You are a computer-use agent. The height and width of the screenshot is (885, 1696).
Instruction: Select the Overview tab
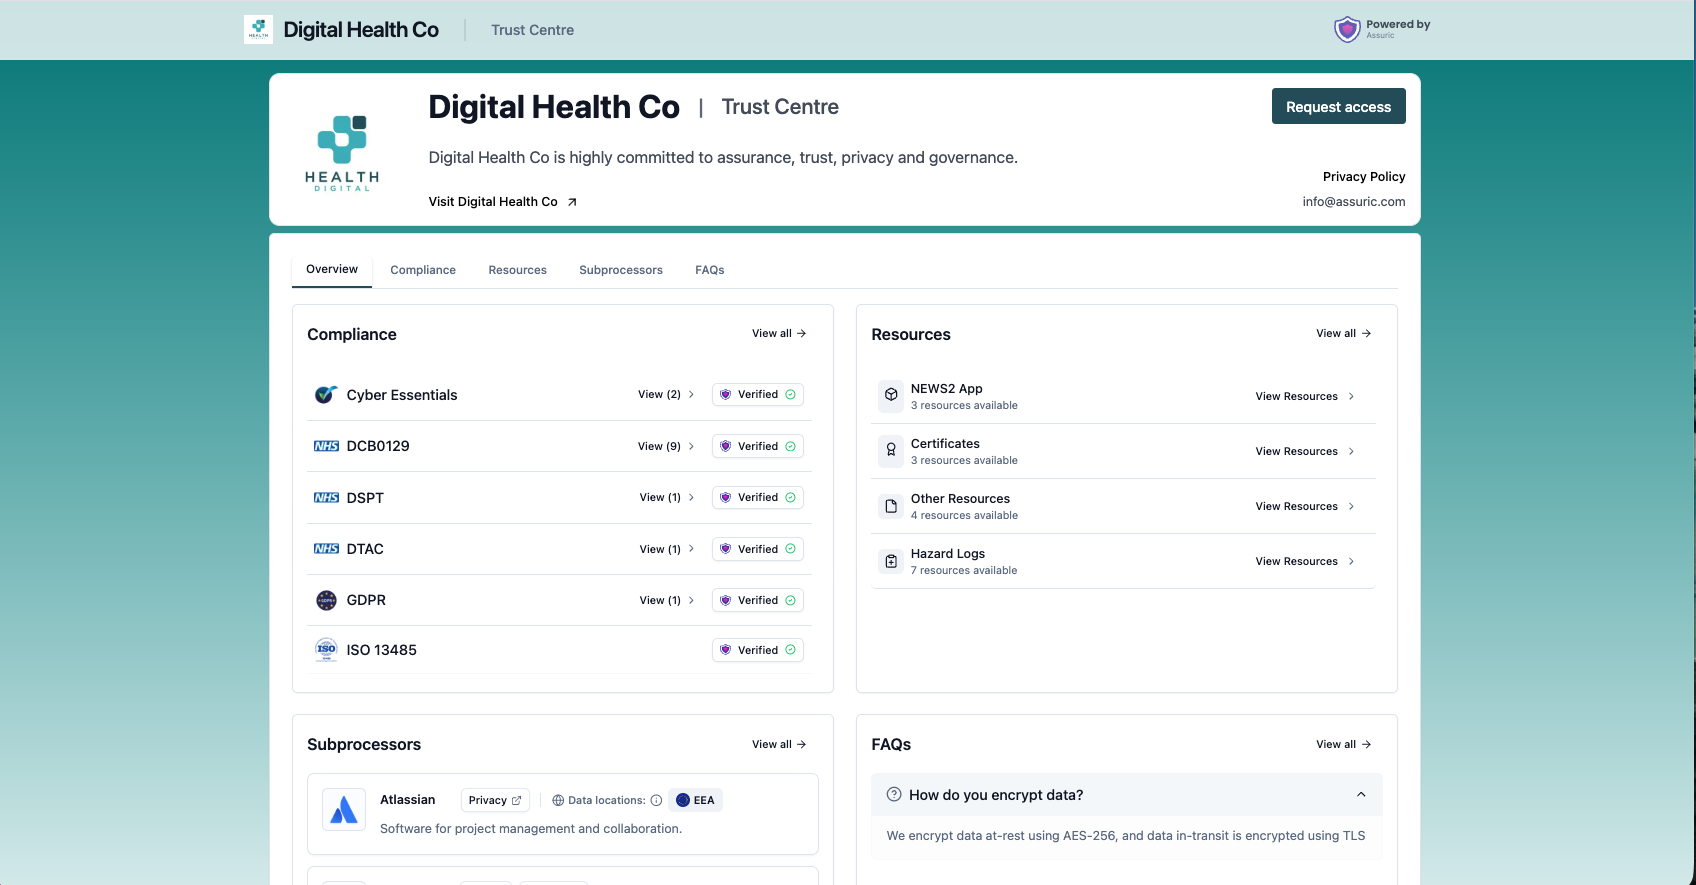[x=332, y=269]
